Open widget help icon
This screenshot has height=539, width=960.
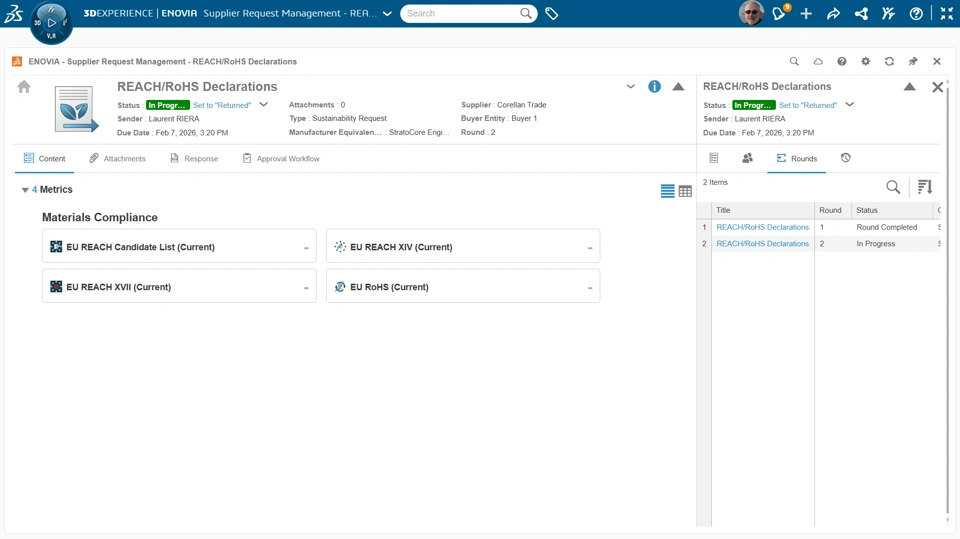pyautogui.click(x=842, y=61)
